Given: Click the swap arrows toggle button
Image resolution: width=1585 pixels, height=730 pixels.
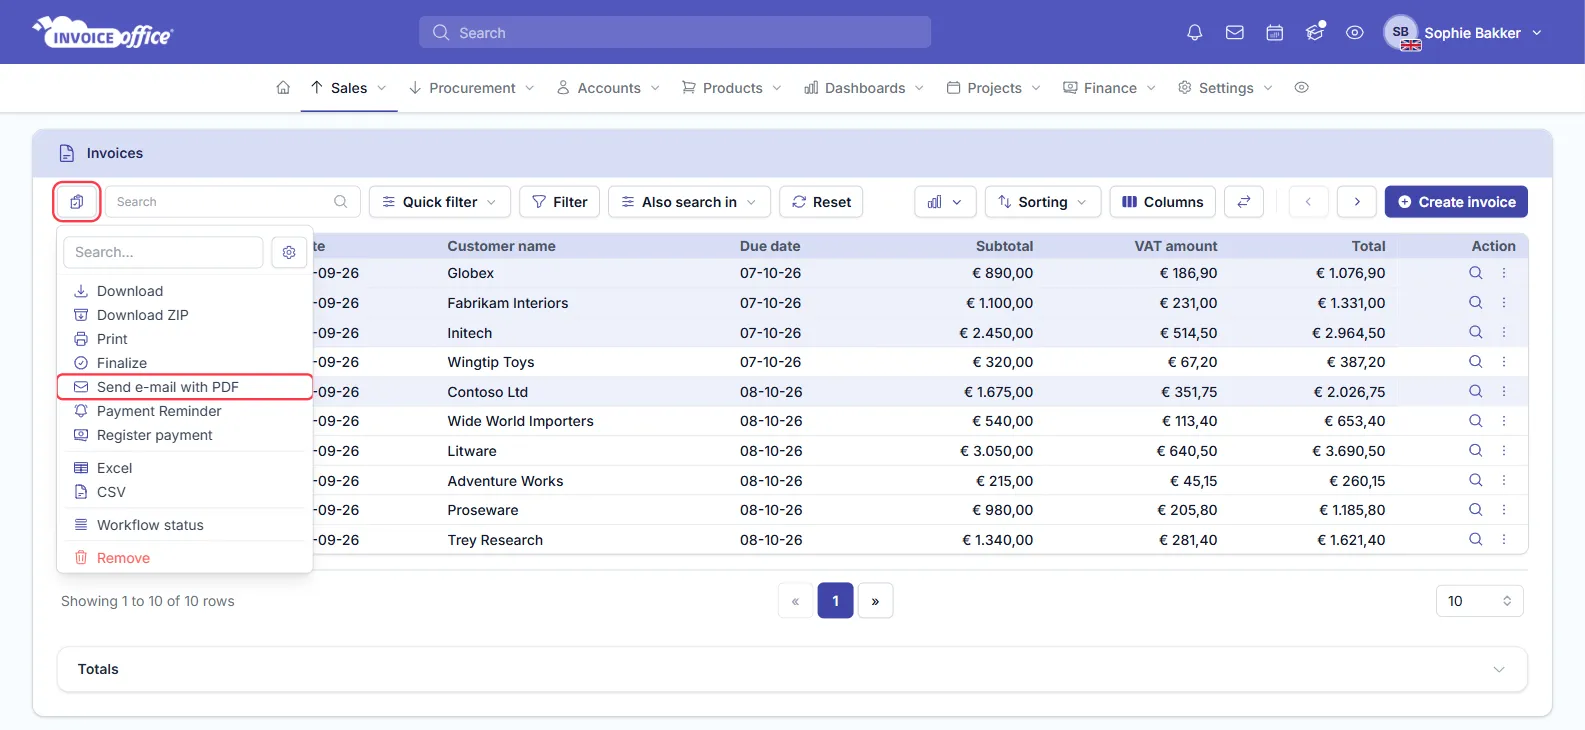Looking at the screenshot, I should tap(1244, 202).
